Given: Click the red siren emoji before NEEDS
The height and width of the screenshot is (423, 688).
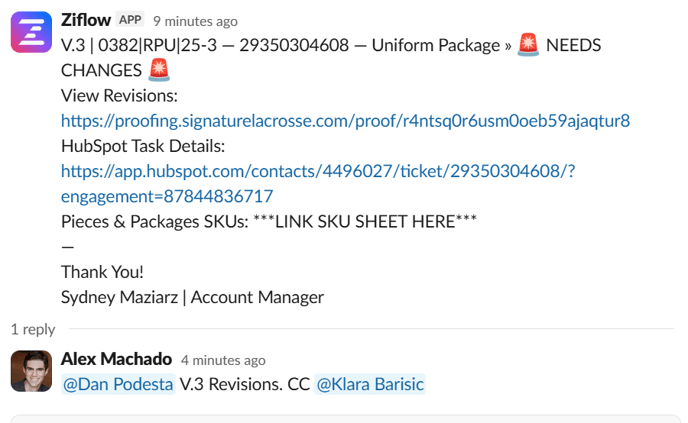Looking at the screenshot, I should point(528,45).
